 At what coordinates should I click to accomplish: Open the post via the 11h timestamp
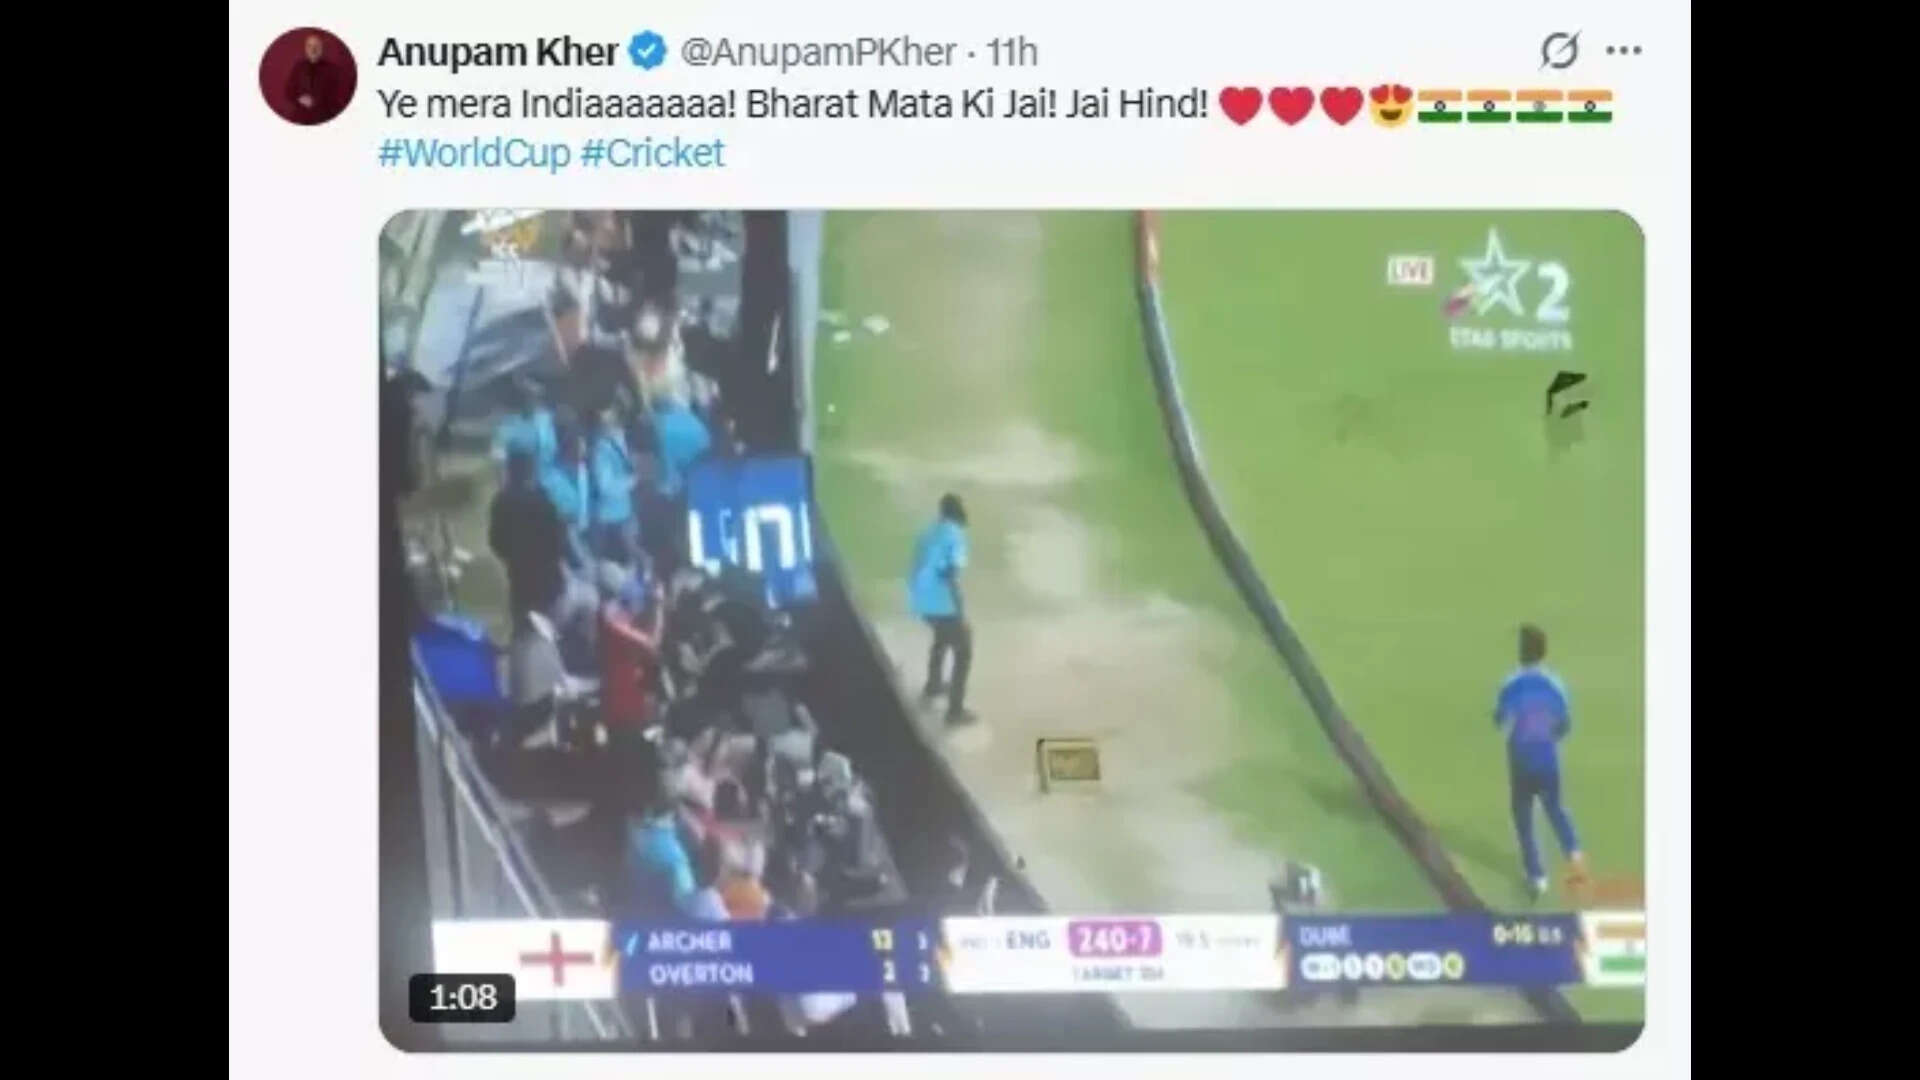(1012, 52)
